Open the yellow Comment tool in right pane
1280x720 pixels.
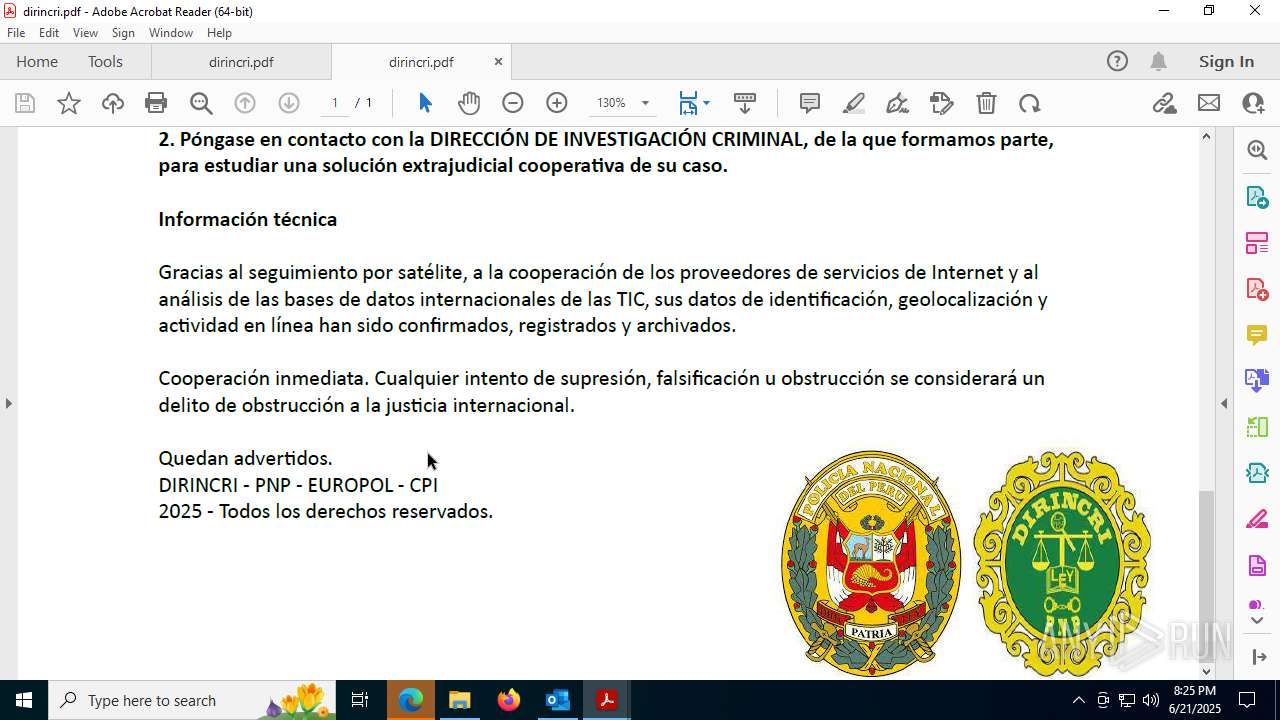click(x=1257, y=334)
